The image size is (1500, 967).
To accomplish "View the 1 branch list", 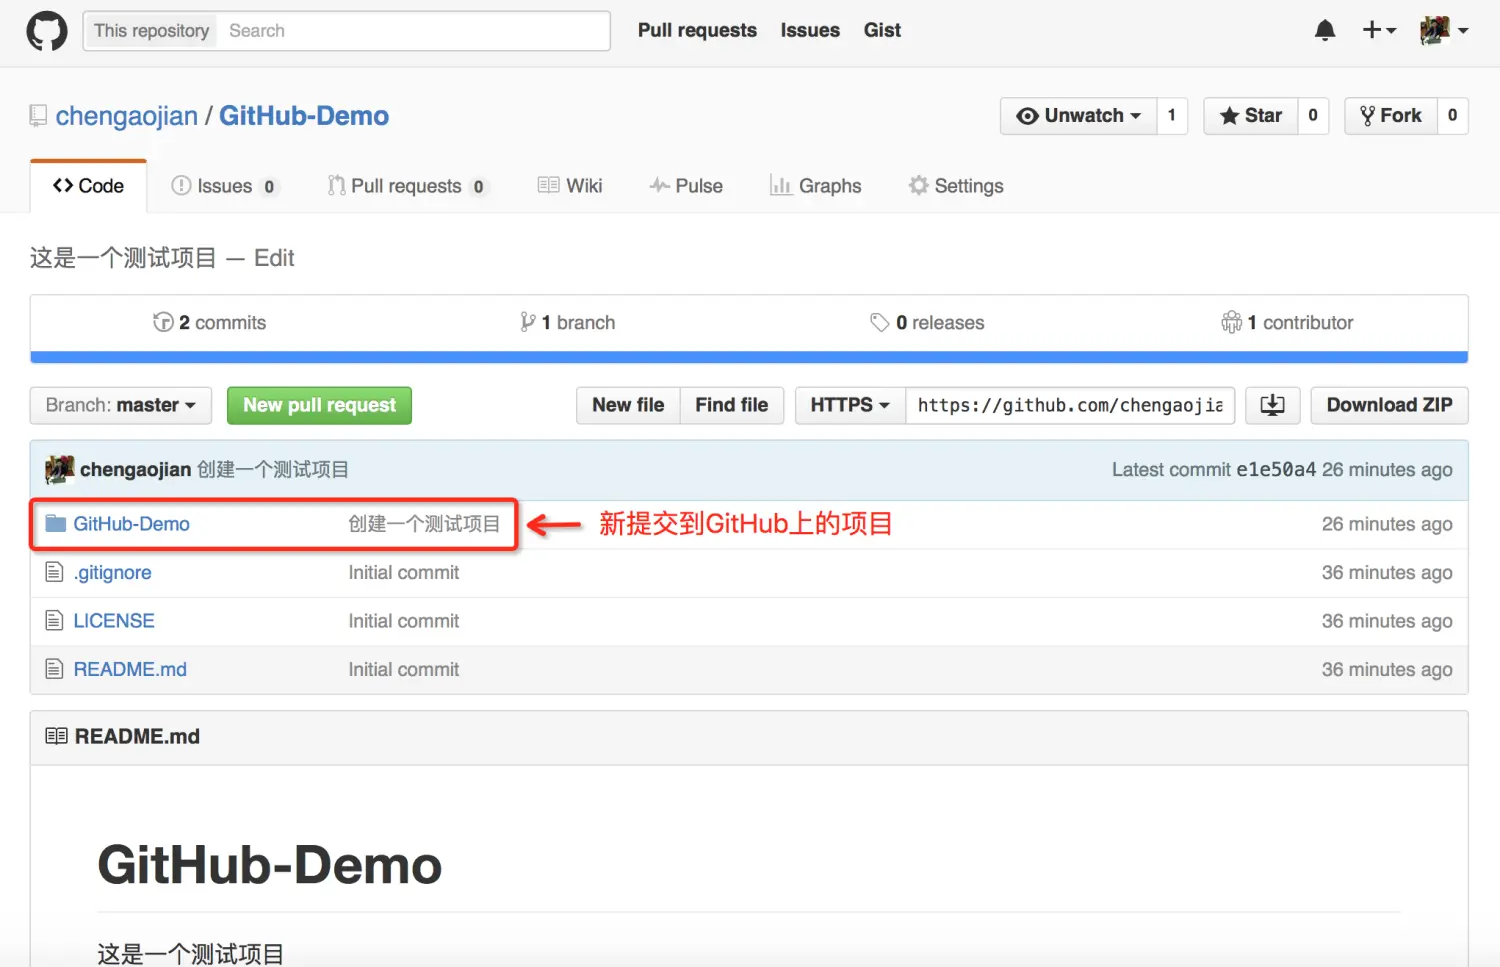I will click(x=568, y=323).
